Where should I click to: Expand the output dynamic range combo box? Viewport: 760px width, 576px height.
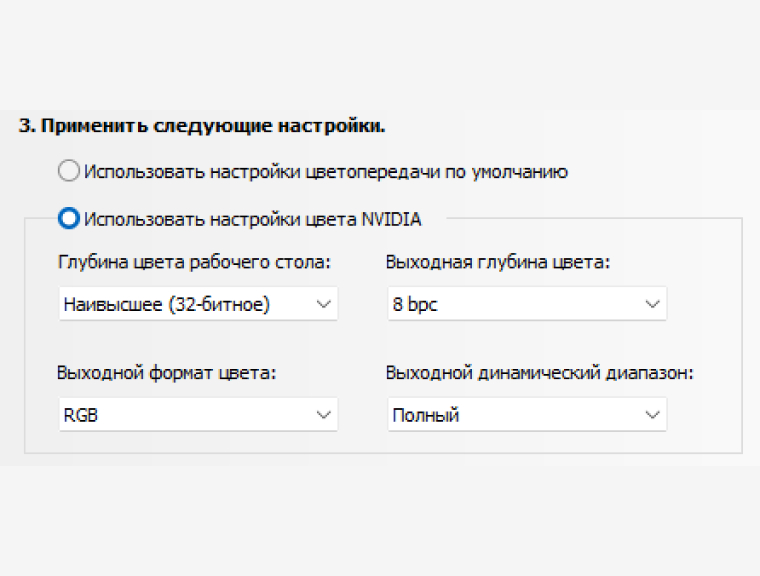(x=527, y=414)
